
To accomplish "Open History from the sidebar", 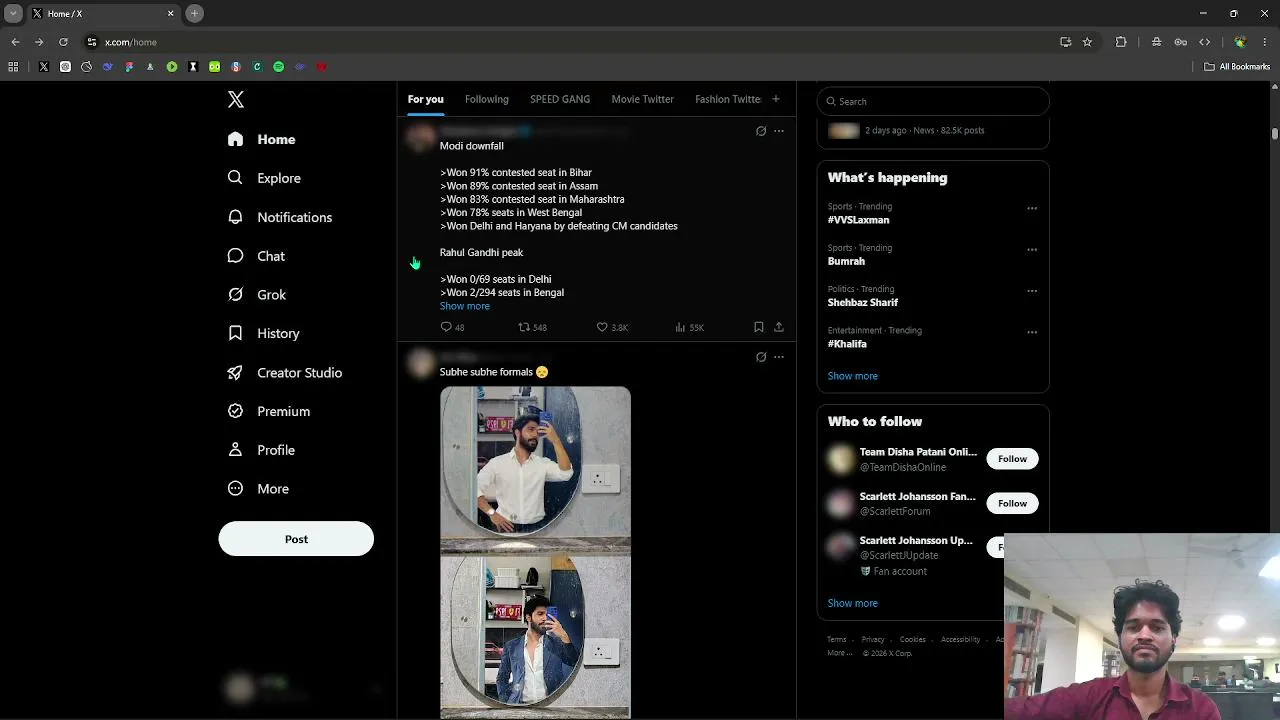I will 263,333.
